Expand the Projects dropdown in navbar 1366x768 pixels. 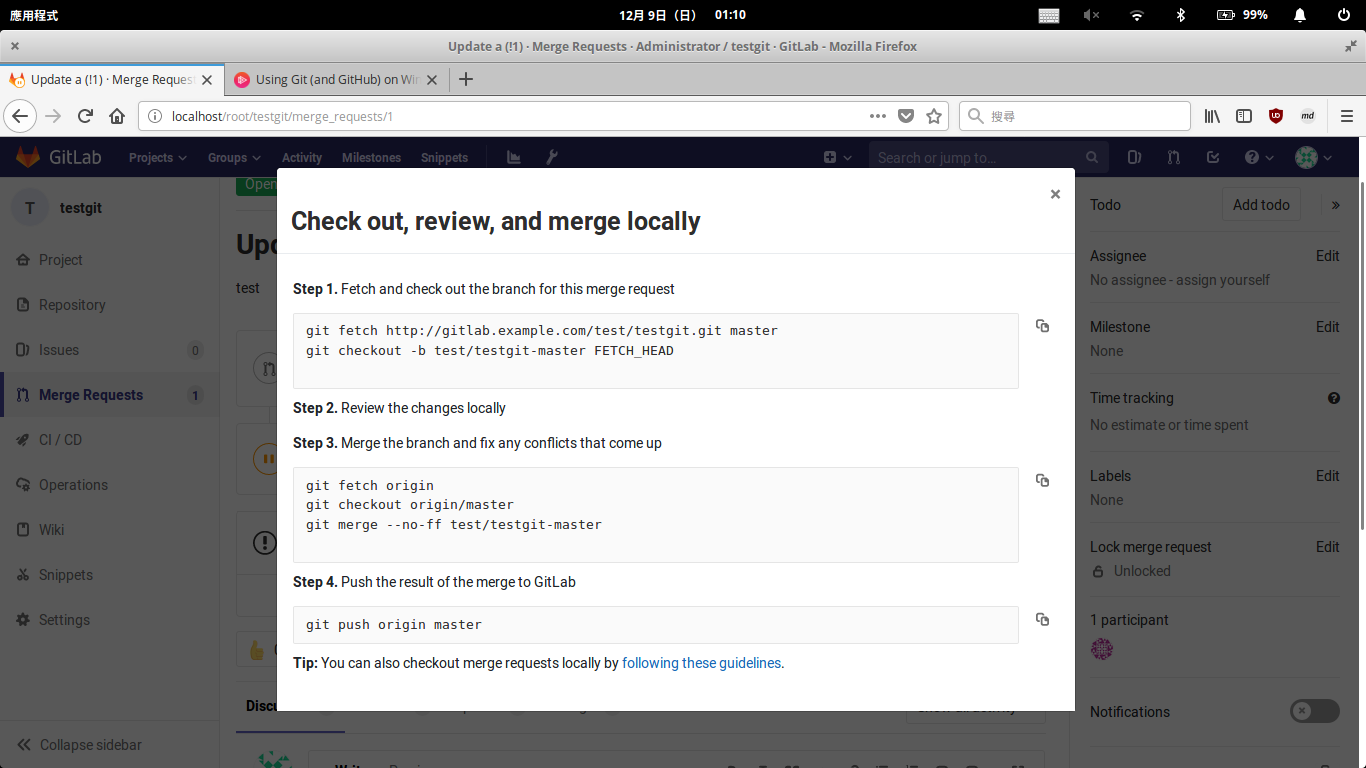pyautogui.click(x=157, y=158)
